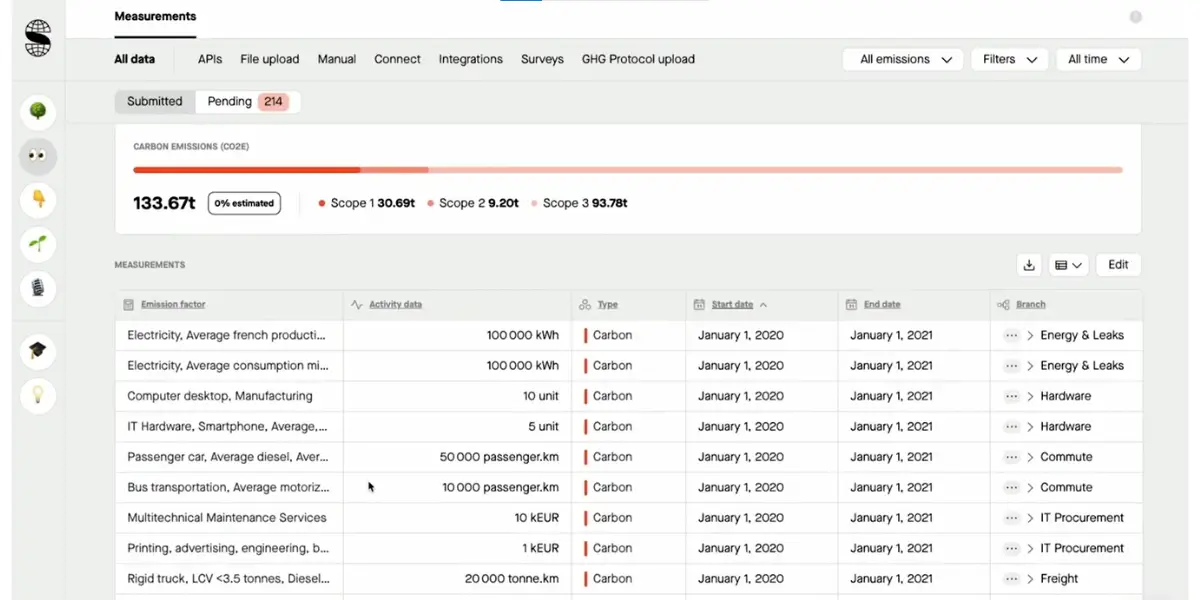Switch to the Submitted tab

tap(154, 101)
